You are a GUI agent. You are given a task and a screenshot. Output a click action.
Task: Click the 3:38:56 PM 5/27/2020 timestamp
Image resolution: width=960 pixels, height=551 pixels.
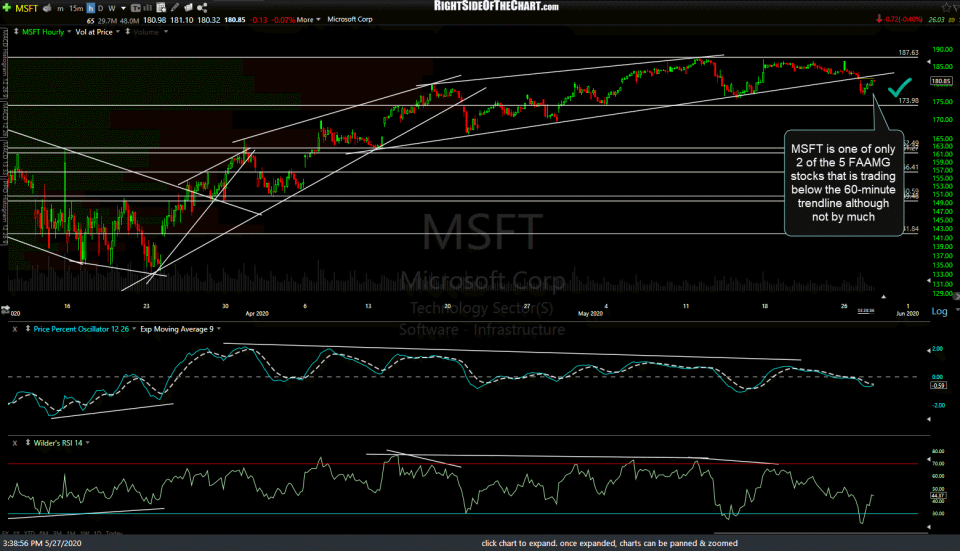point(42,543)
